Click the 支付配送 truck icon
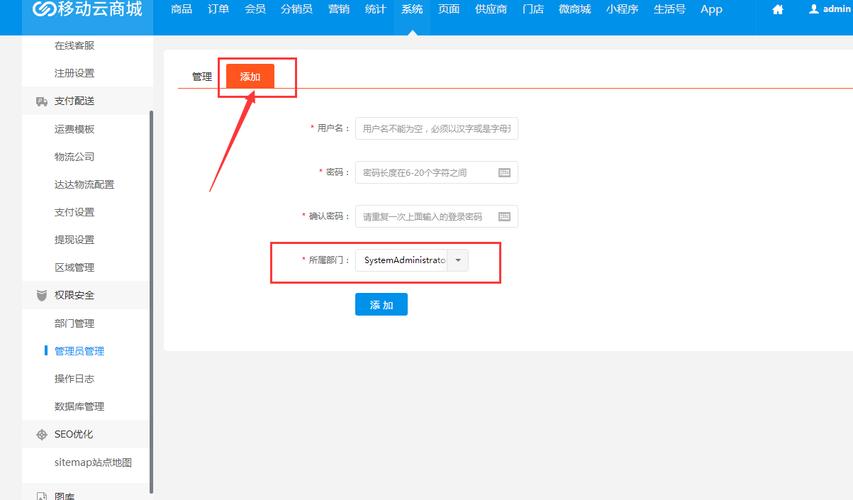This screenshot has height=500, width=853. coord(41,102)
